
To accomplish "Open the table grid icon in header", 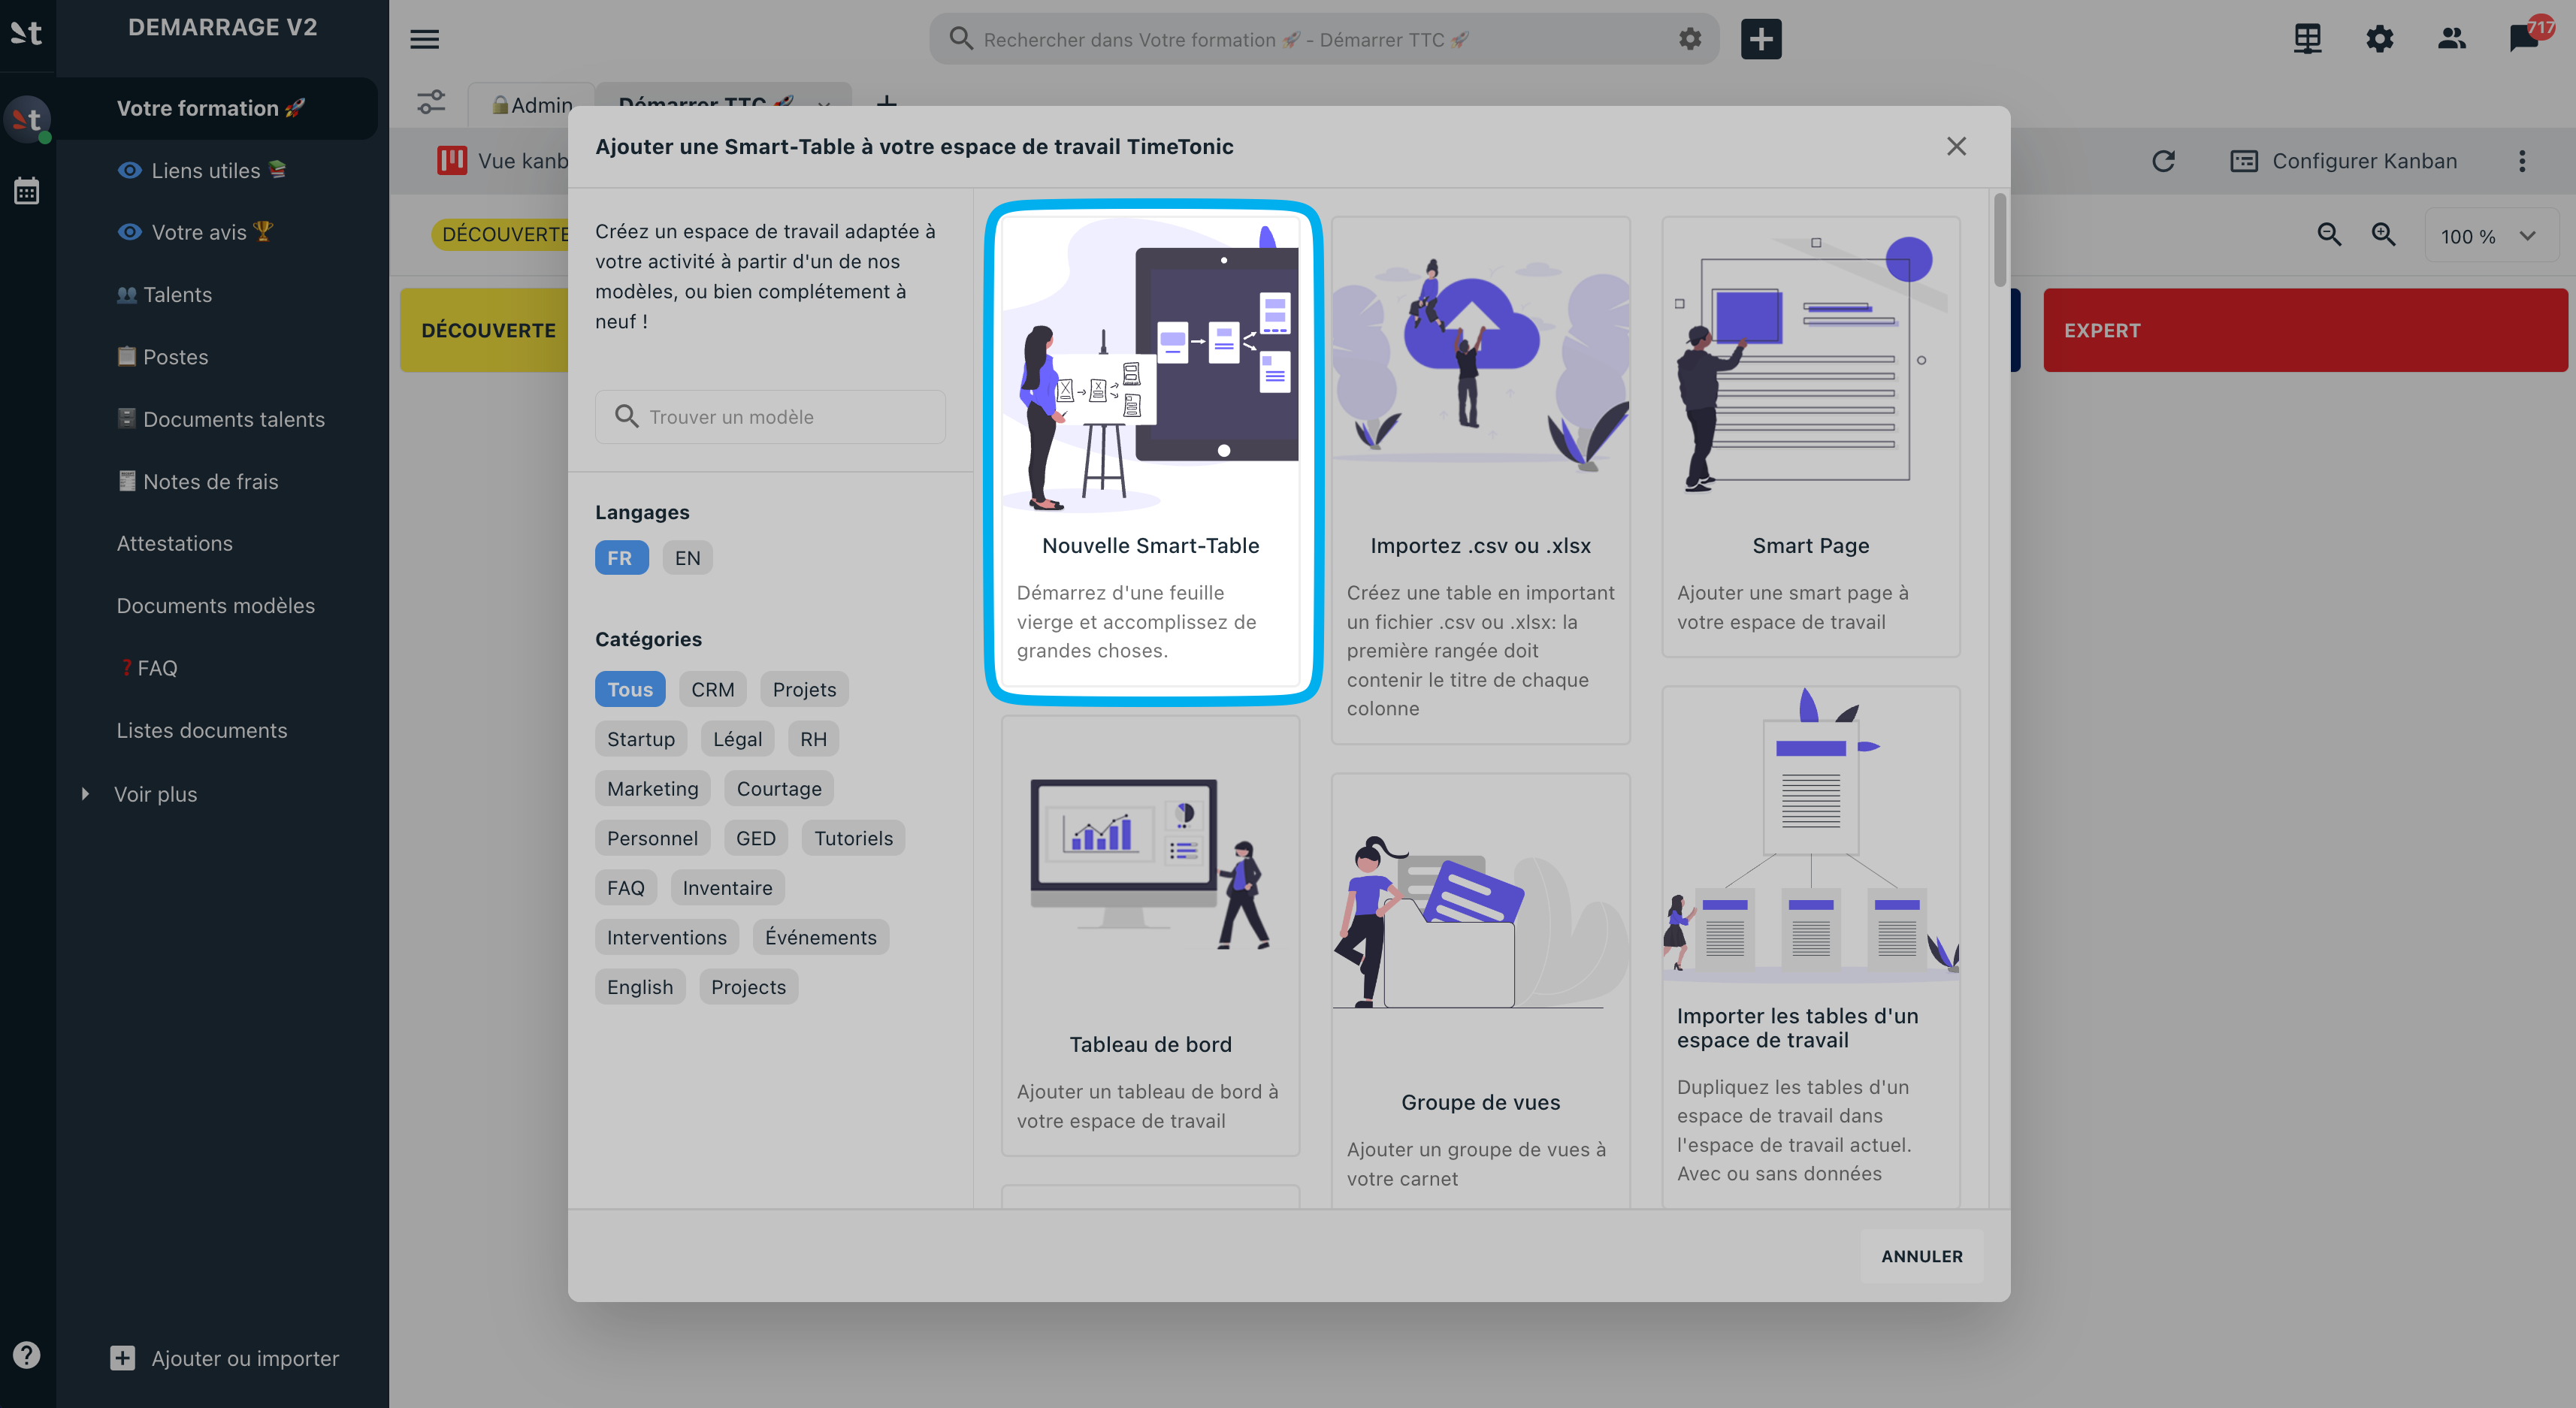I will click(2307, 39).
